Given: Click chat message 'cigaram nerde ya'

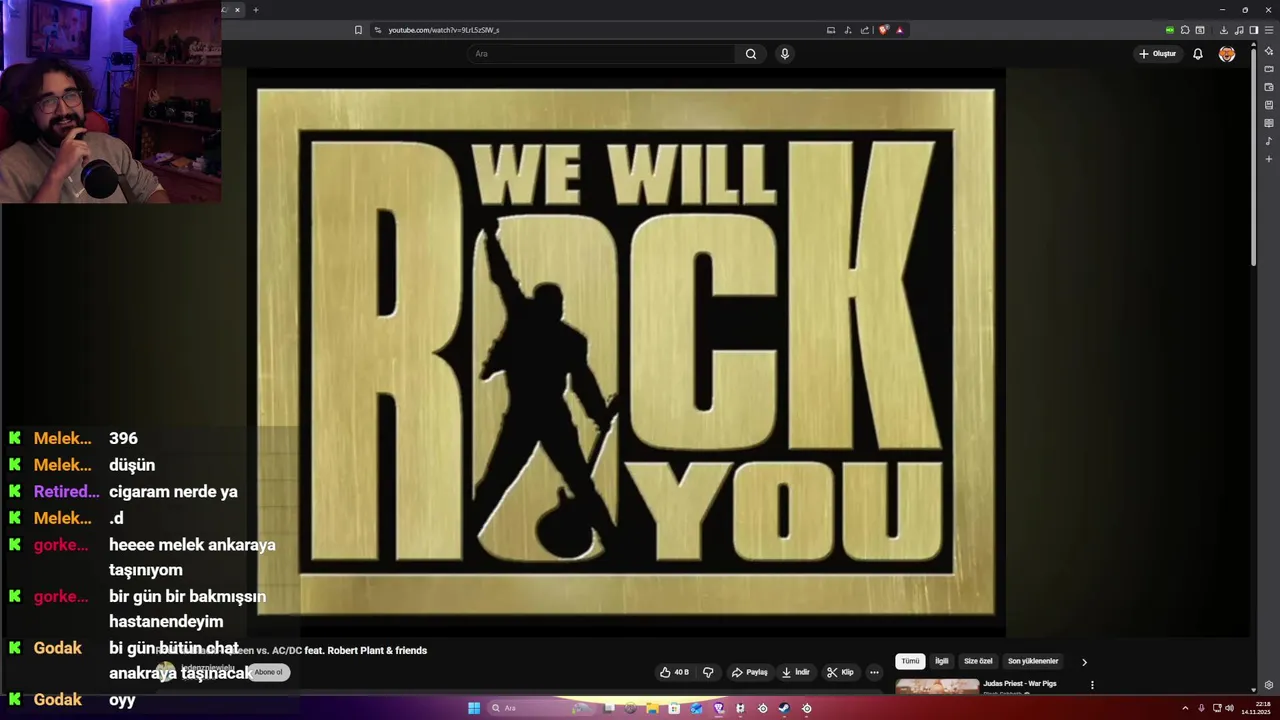Looking at the screenshot, I should pos(173,492).
